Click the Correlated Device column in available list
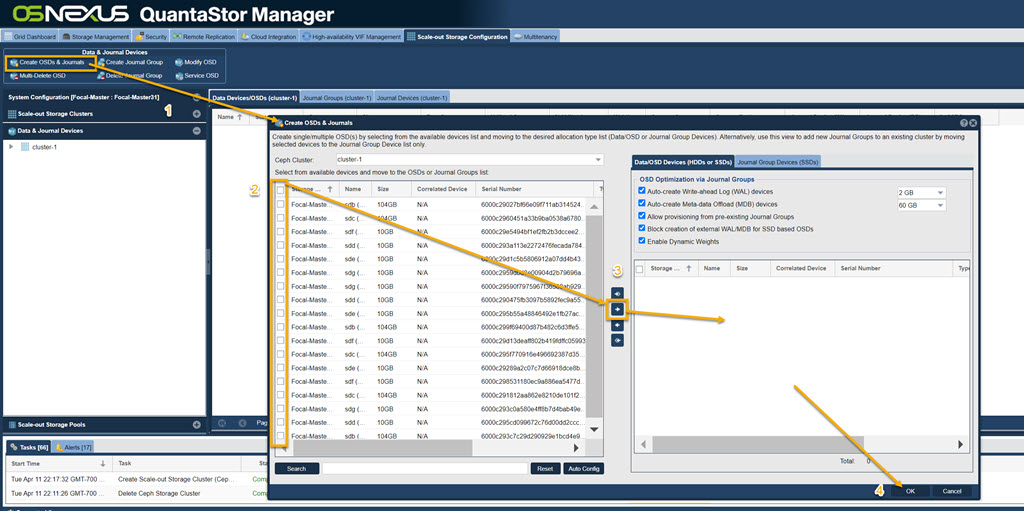1024x511 pixels. (x=443, y=189)
